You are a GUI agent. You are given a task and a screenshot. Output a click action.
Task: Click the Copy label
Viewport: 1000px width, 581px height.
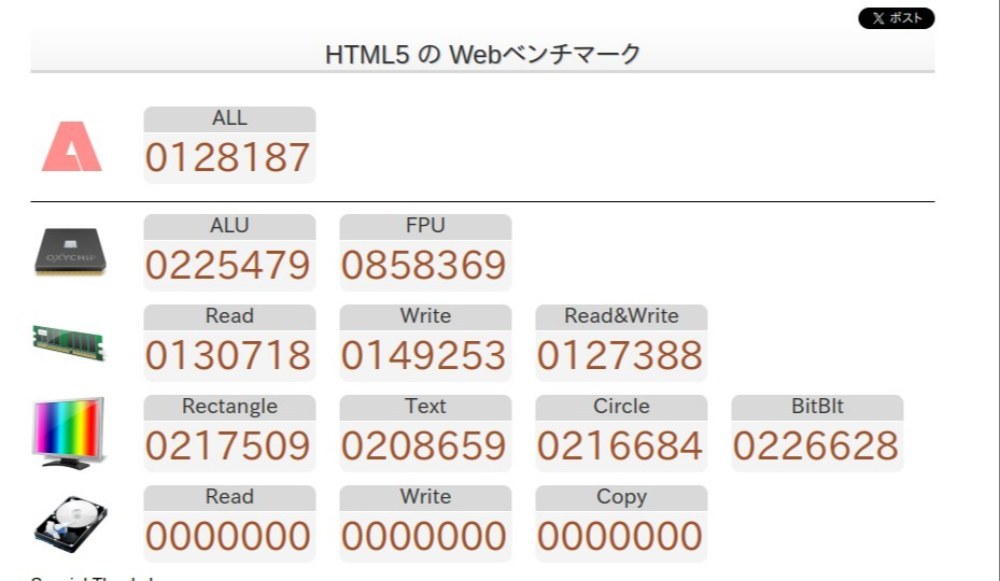pos(621,497)
